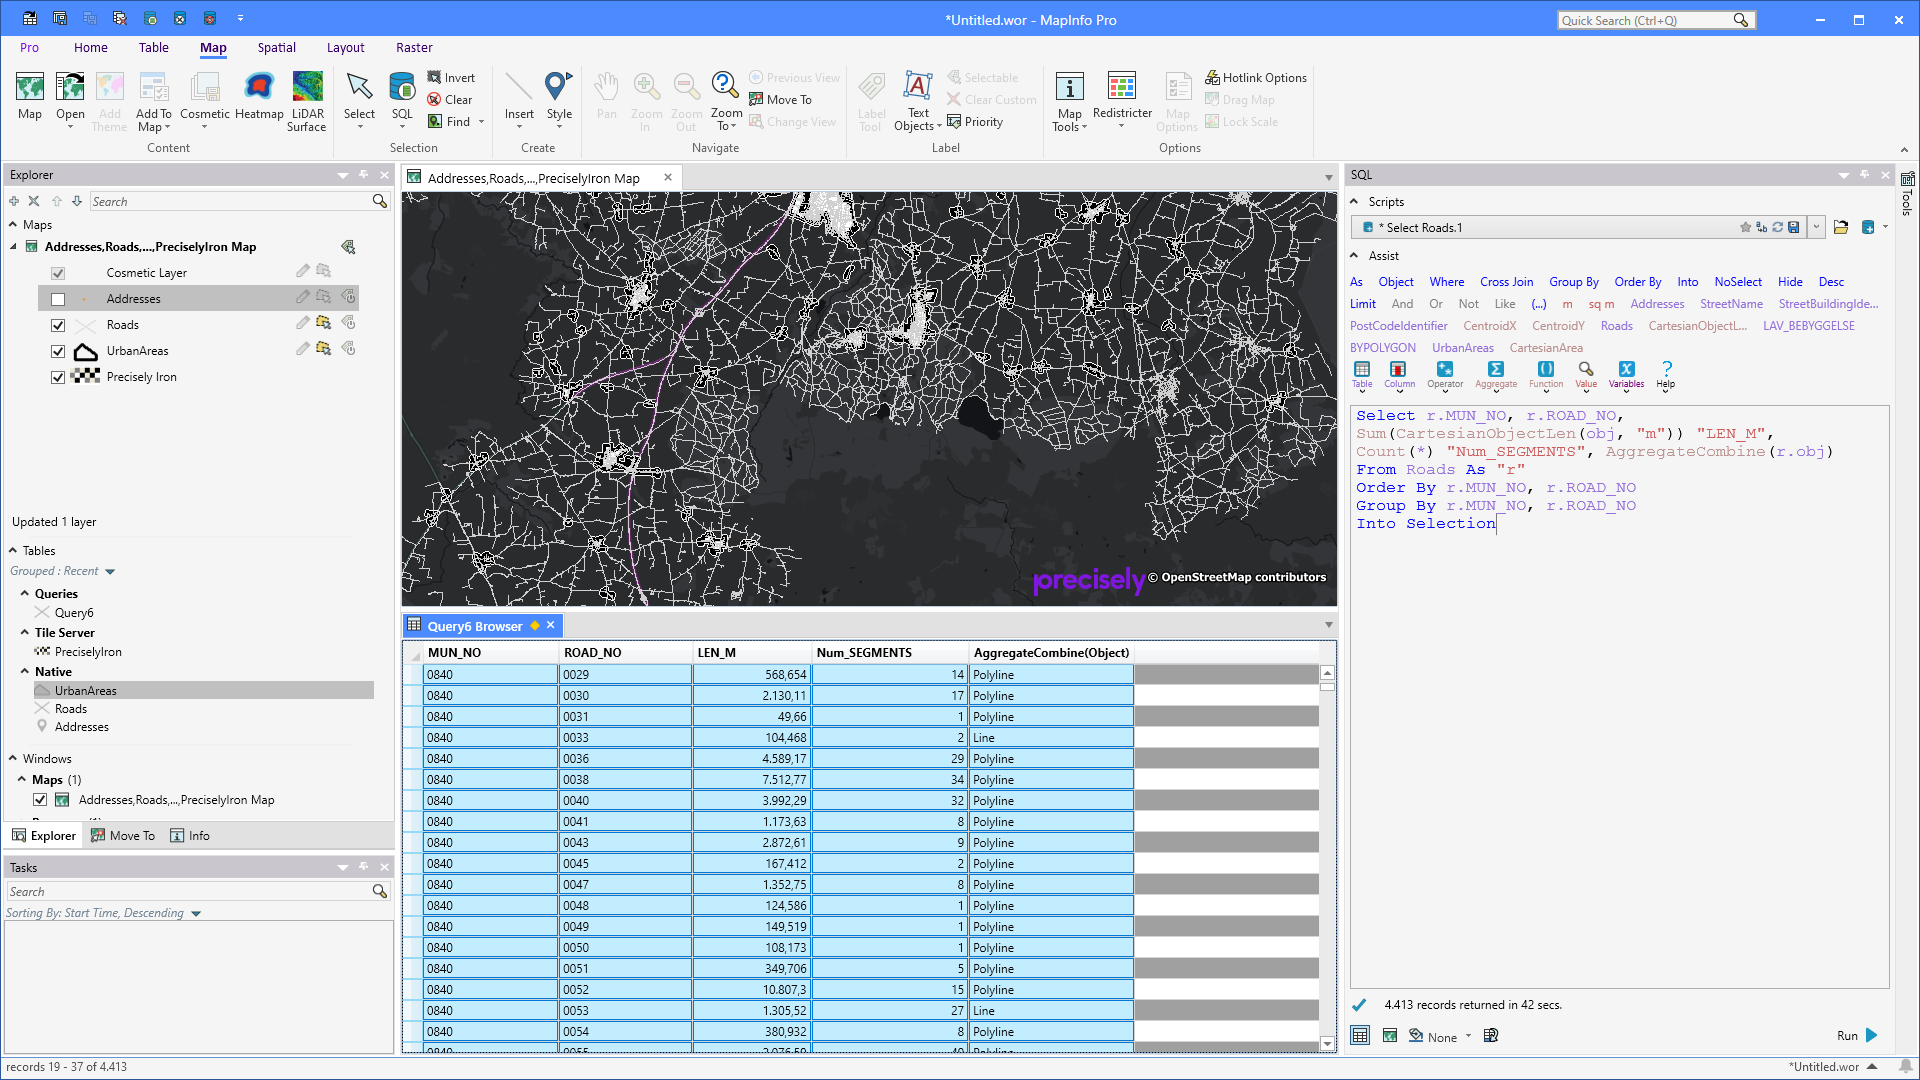The image size is (1920, 1080).
Task: Enable the Addresses layer checkbox
Action: click(x=58, y=298)
